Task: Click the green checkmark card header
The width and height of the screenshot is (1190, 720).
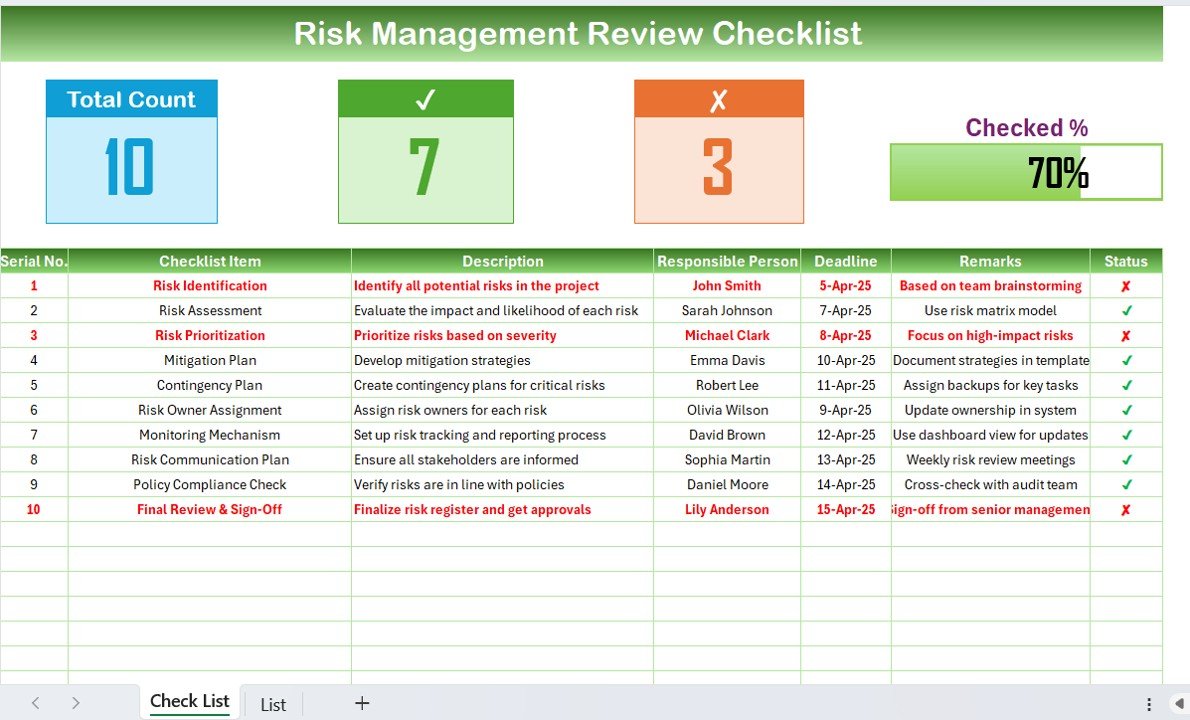Action: pos(426,99)
